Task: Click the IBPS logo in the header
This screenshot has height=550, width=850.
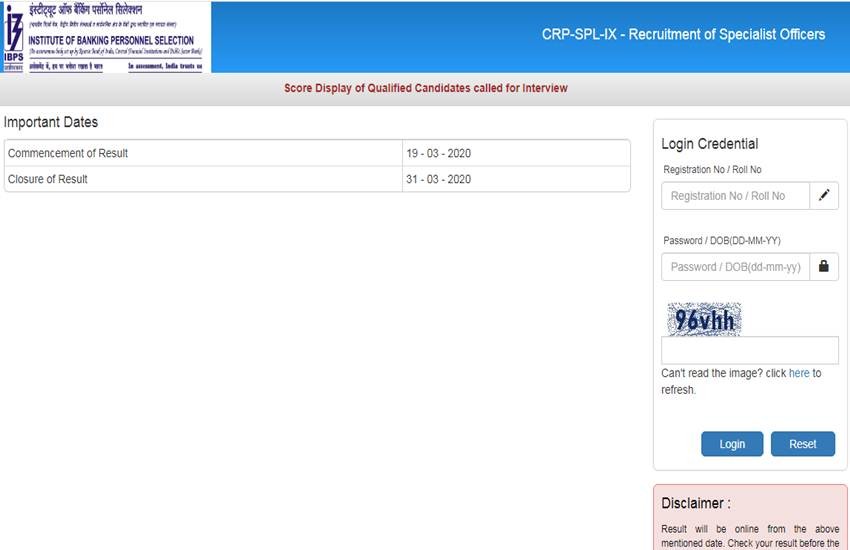Action: 14,37
